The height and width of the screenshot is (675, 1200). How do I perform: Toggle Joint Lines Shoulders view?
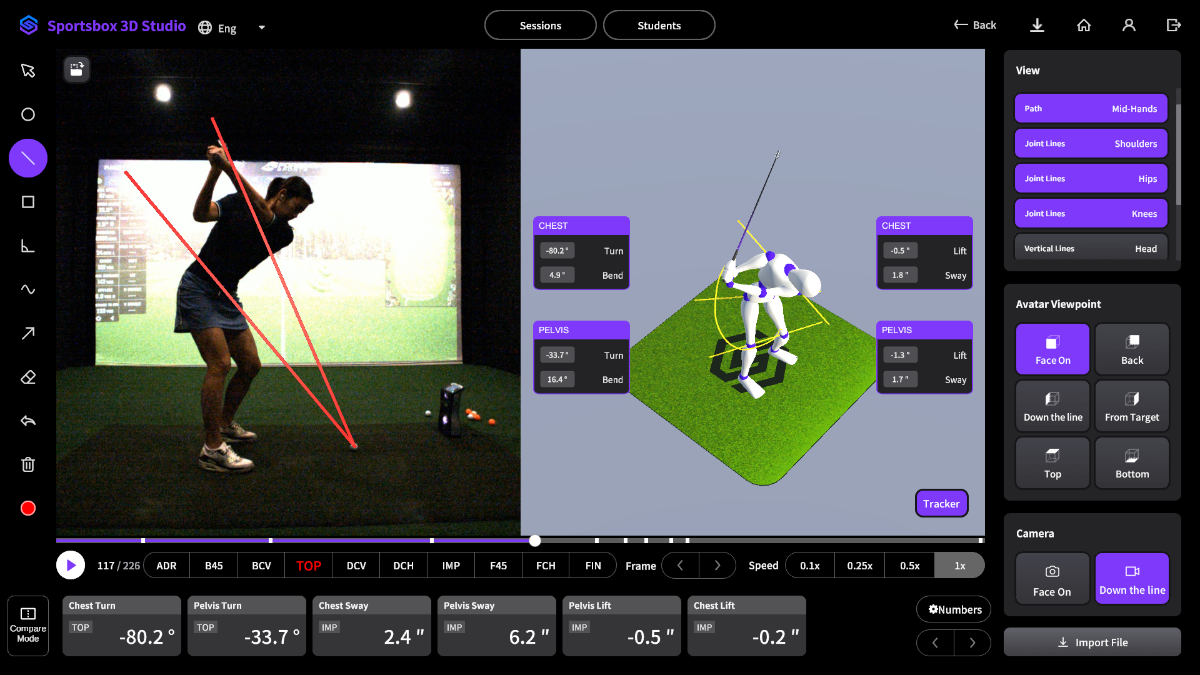tap(1091, 143)
